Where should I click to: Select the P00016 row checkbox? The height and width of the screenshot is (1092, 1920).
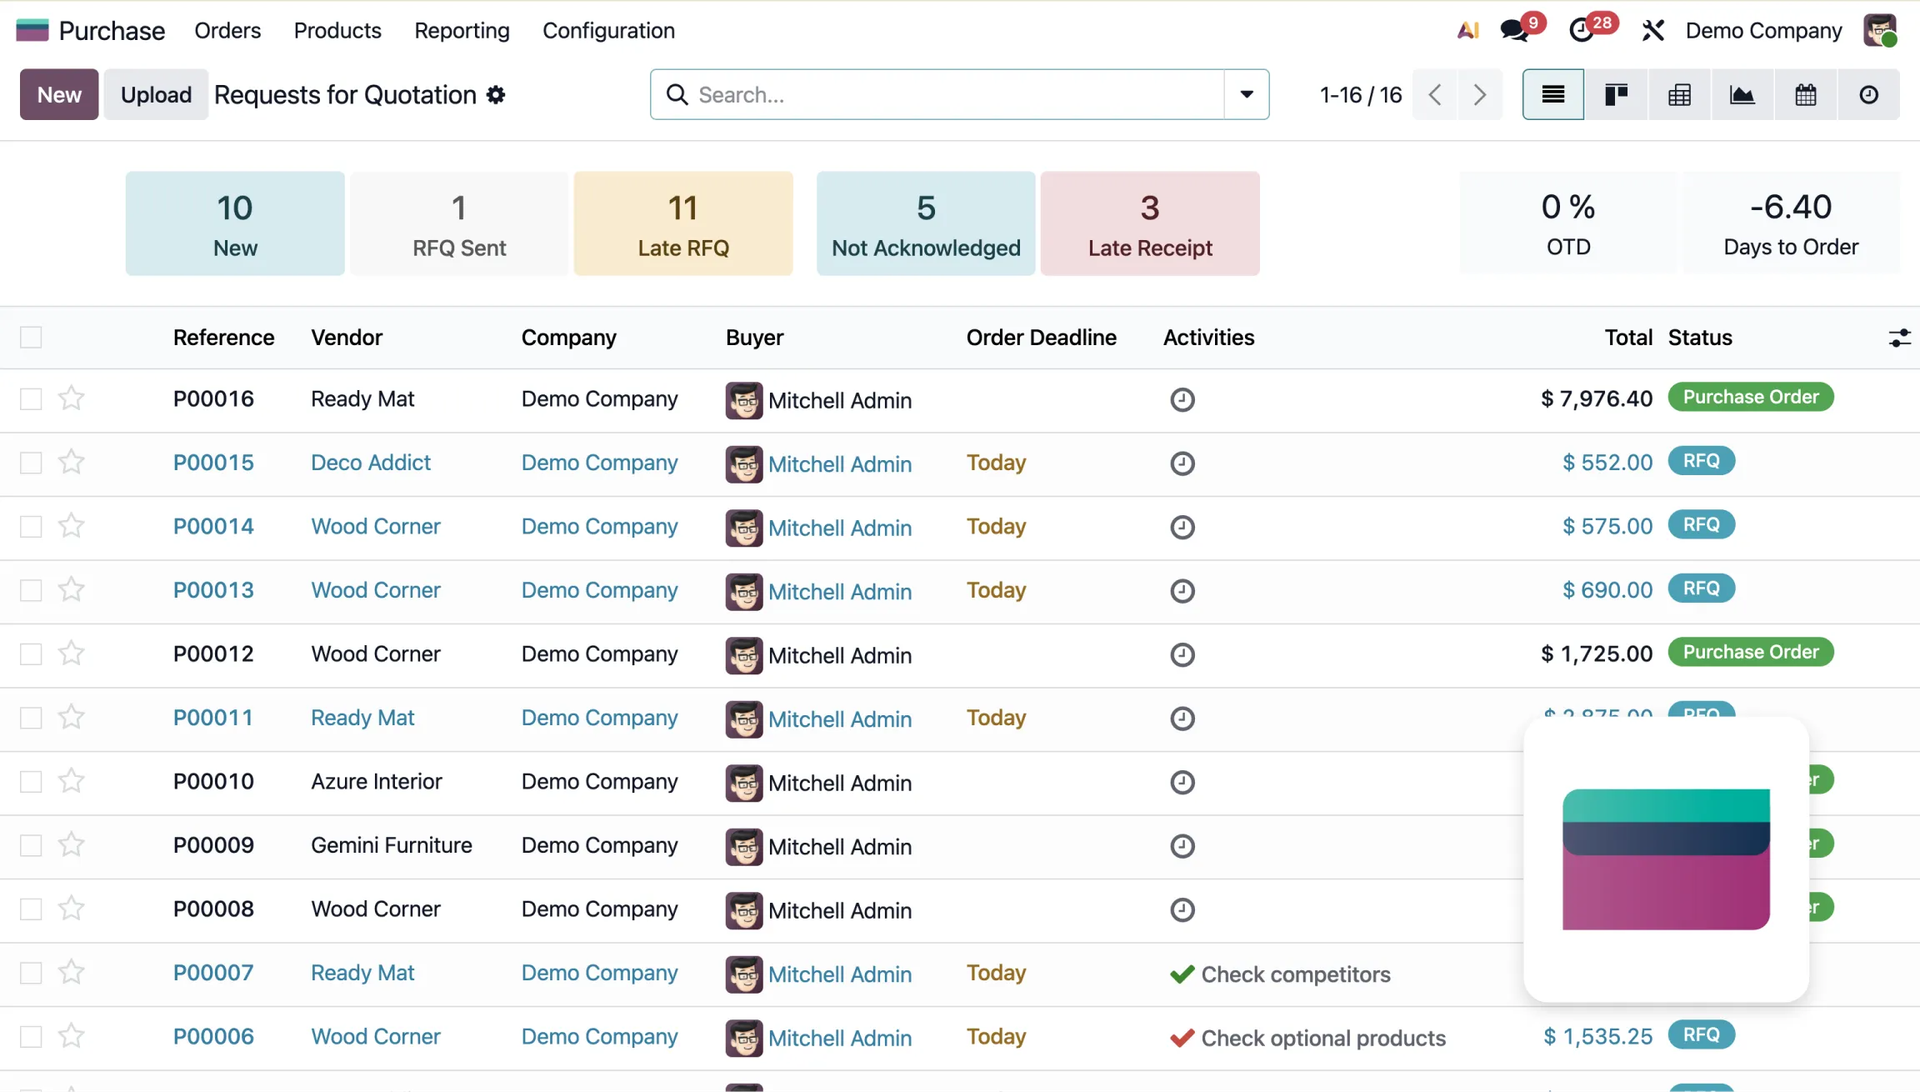[x=31, y=399]
